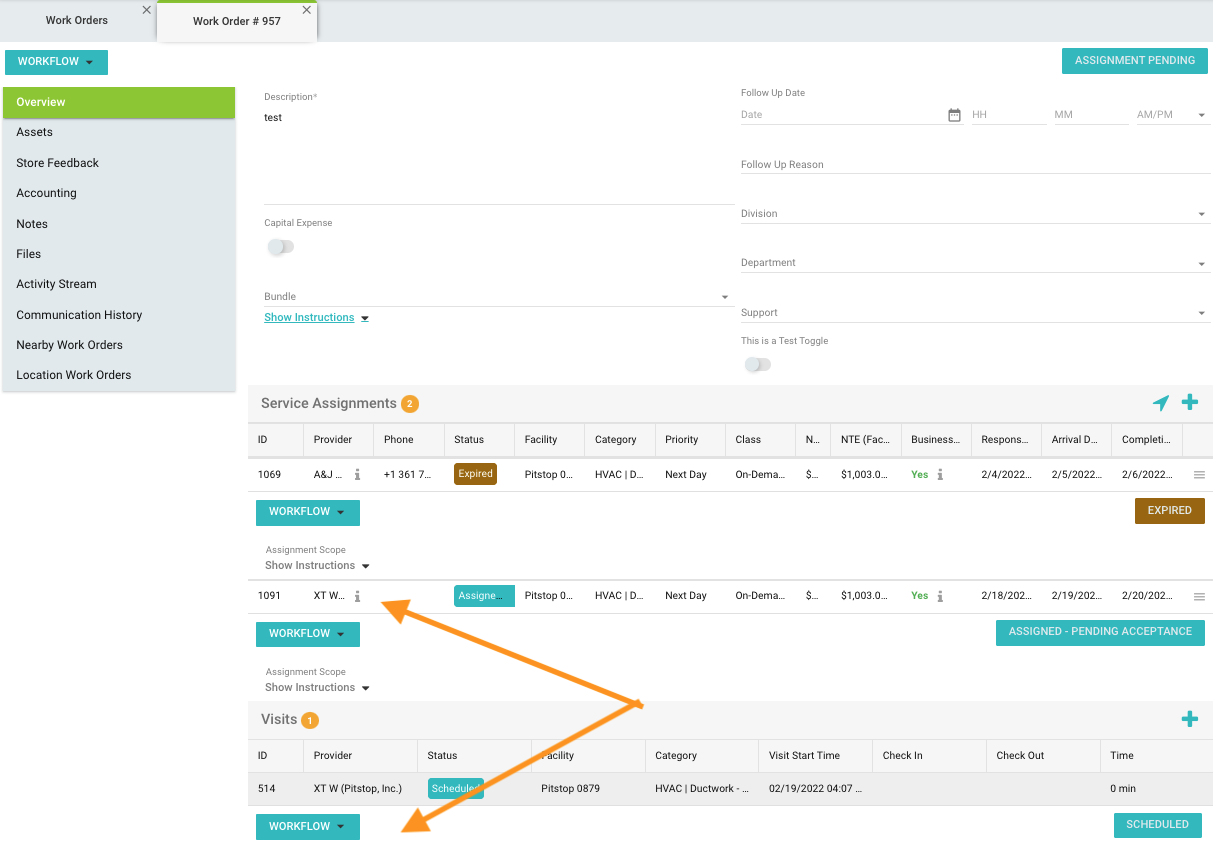Open the top WORKFLOW dropdown button
1213x855 pixels.
(56, 62)
